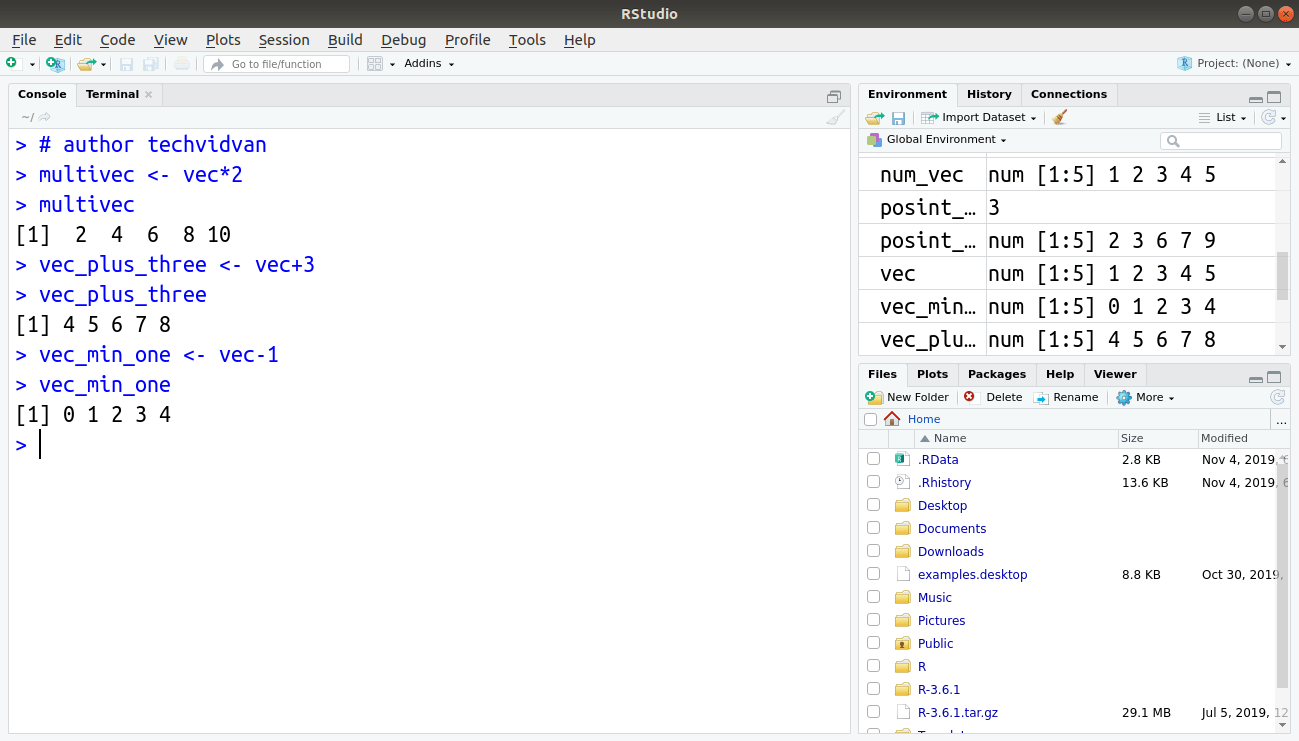Open the List view dropdown
The height and width of the screenshot is (741, 1299).
tap(1222, 117)
